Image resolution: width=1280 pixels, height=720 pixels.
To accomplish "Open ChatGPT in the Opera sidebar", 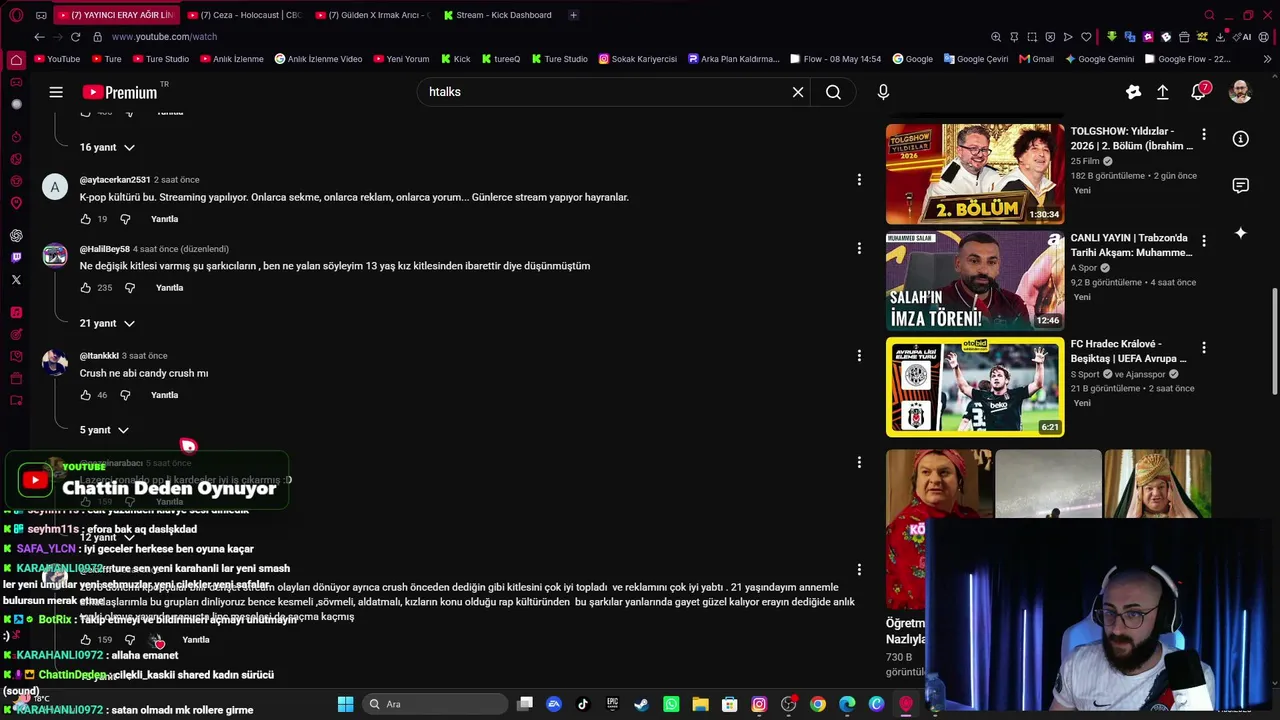I will tap(16, 236).
